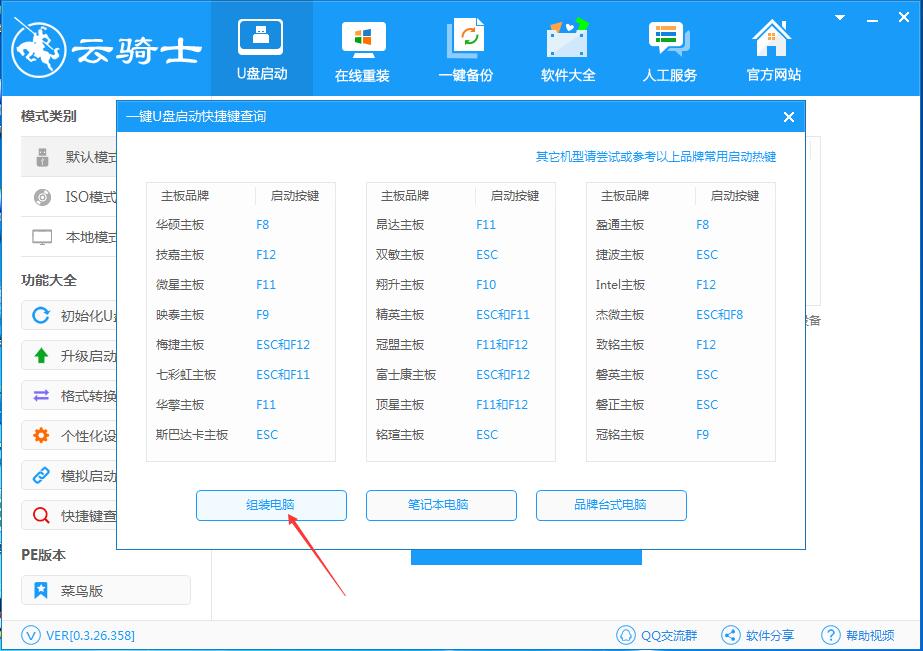This screenshot has height=651, width=923.
Task: Open the 一键备份 backup icon
Action: tap(466, 39)
